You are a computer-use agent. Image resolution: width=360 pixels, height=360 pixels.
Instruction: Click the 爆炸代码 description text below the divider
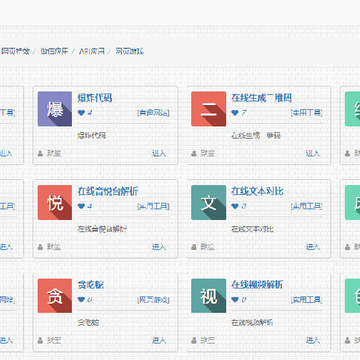92,135
